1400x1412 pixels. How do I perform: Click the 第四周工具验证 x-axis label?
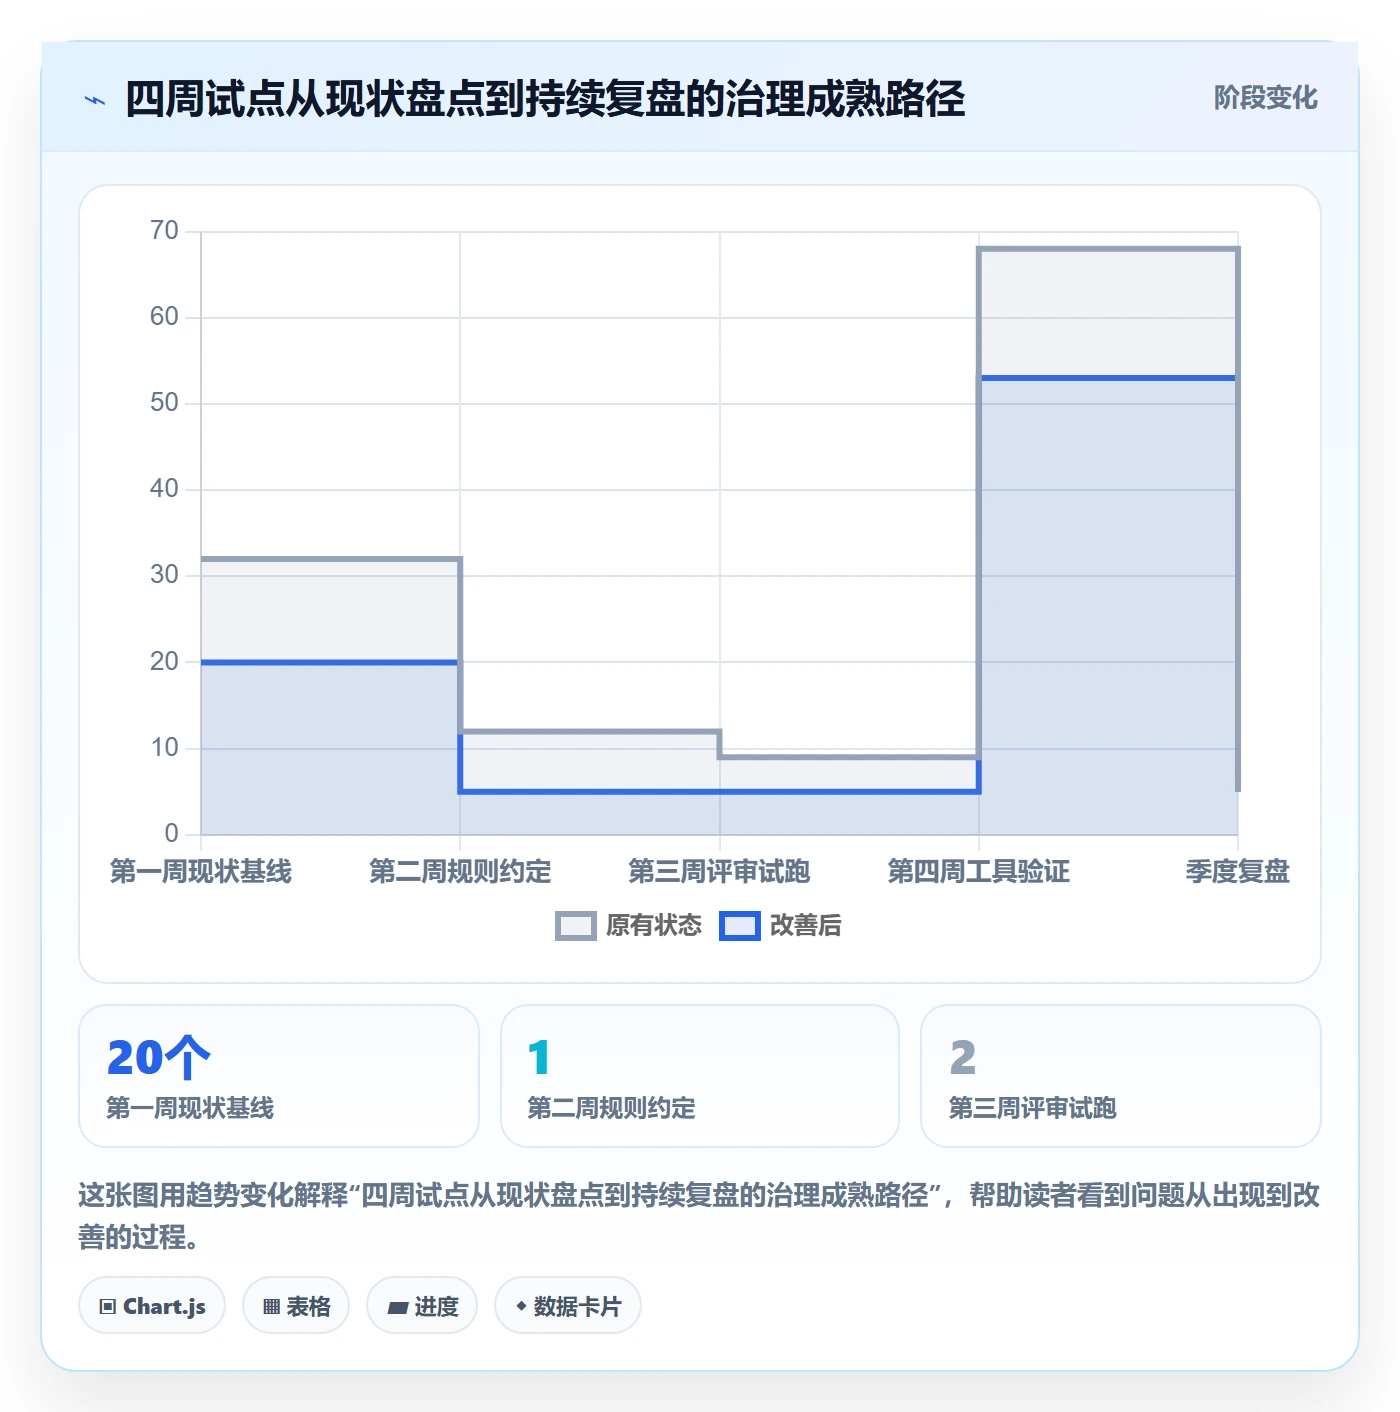[x=979, y=872]
